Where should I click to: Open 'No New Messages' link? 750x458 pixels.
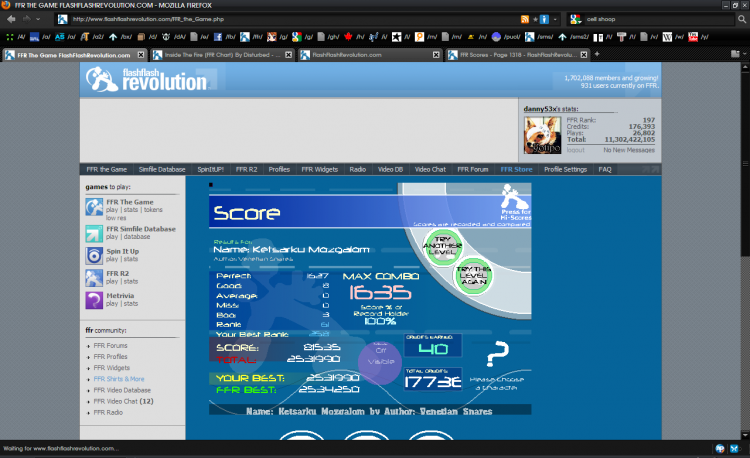tap(629, 150)
